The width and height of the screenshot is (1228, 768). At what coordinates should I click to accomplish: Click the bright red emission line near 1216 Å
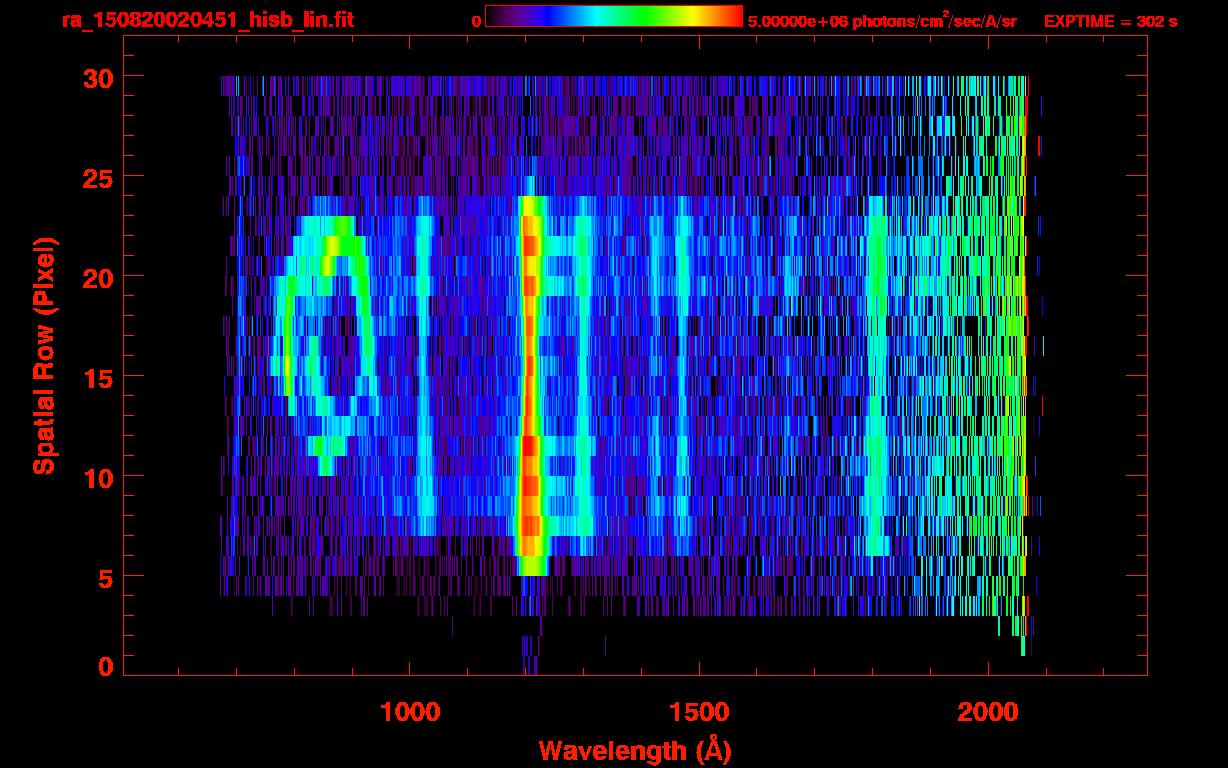(530, 385)
